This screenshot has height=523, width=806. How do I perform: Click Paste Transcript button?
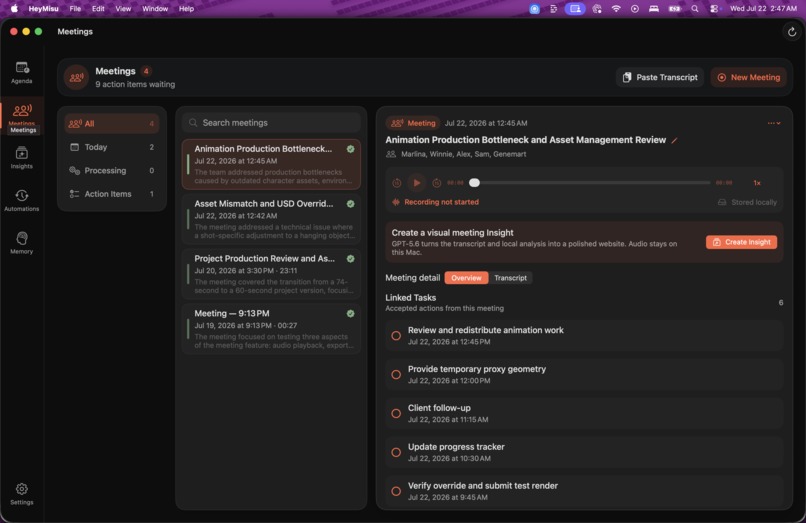660,77
